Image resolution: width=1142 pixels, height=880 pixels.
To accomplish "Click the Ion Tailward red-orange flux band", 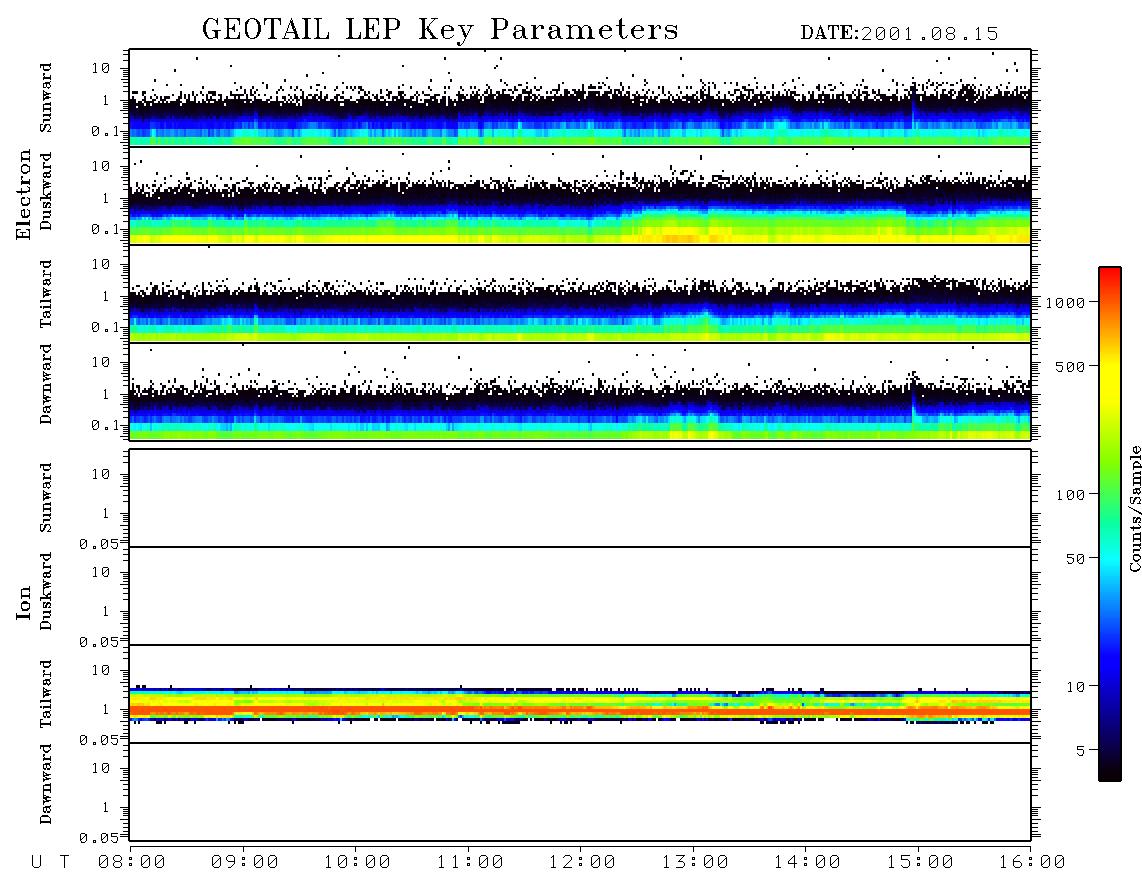I will click(x=580, y=710).
